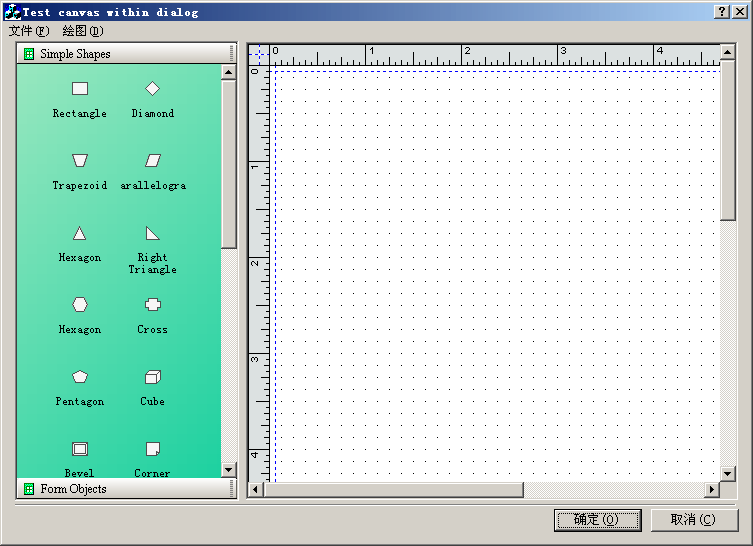Select the Cross shape icon
This screenshot has width=753, height=546.
[x=152, y=305]
